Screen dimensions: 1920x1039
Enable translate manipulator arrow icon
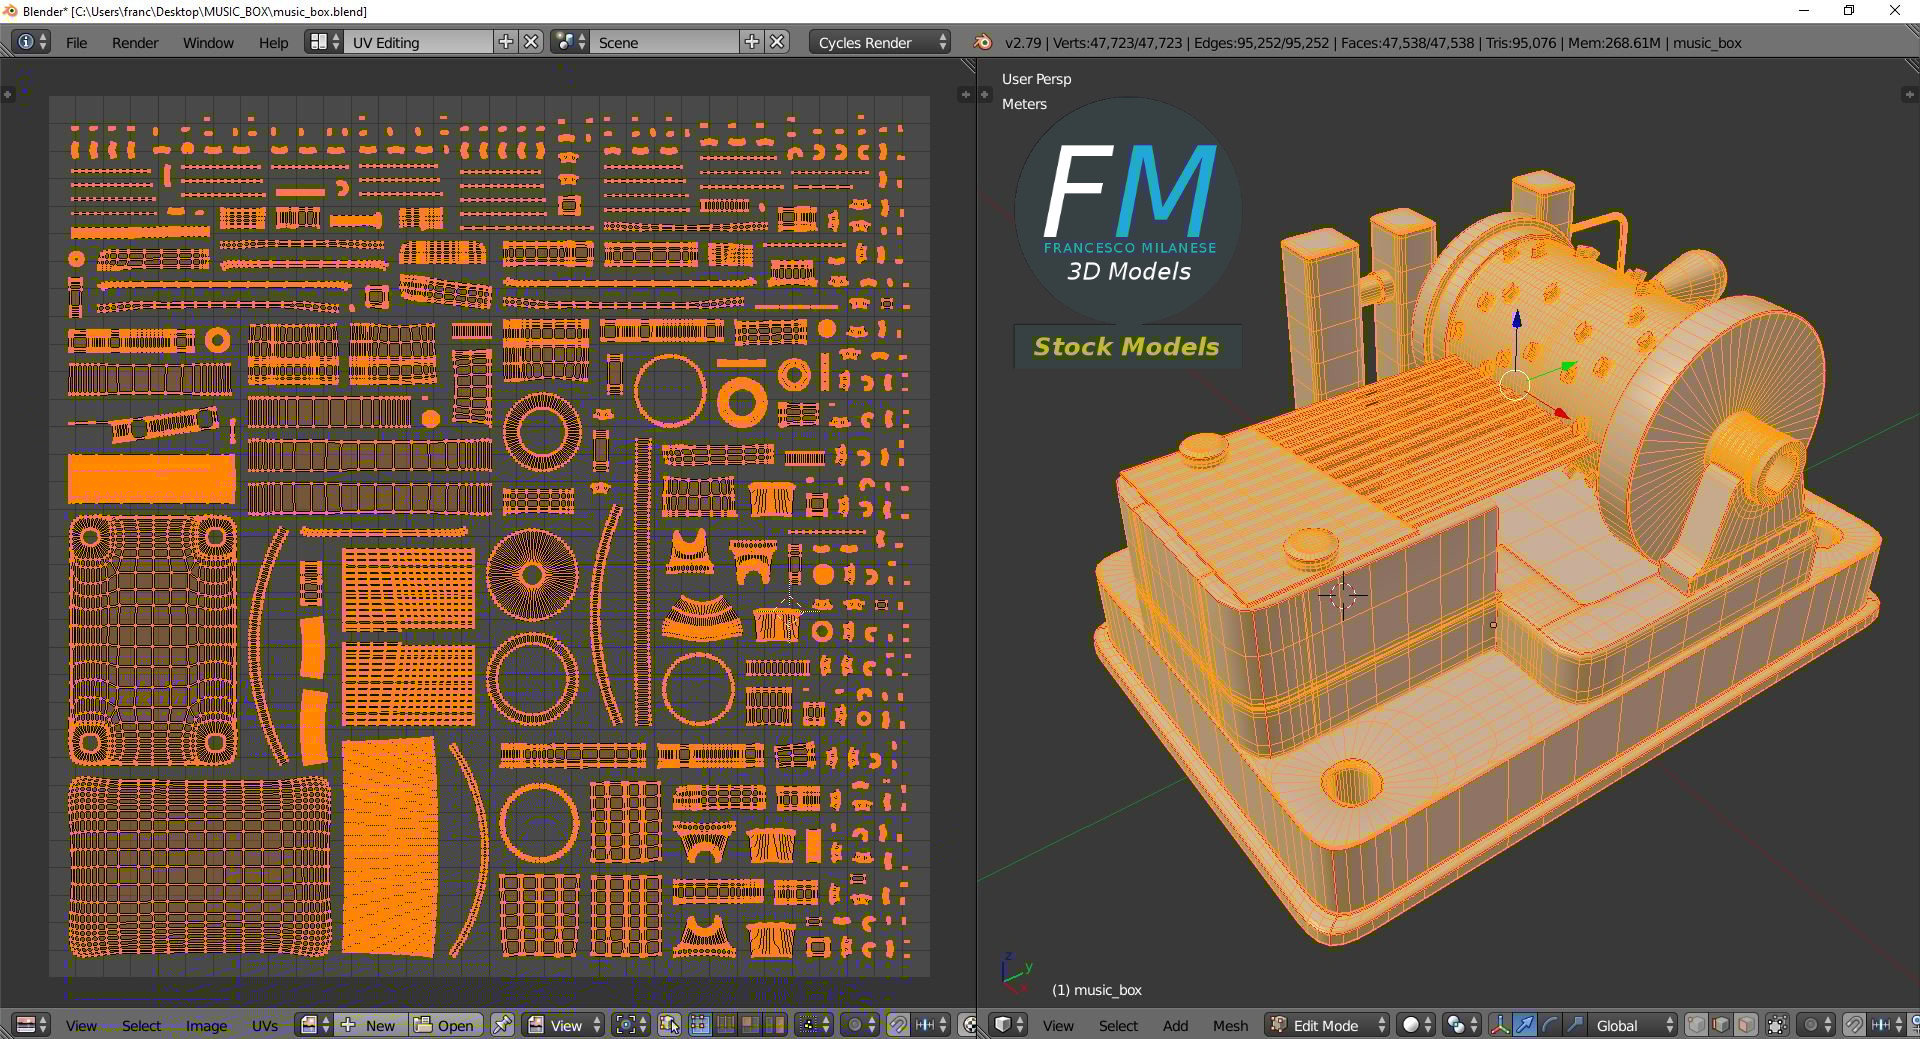[1524, 1025]
